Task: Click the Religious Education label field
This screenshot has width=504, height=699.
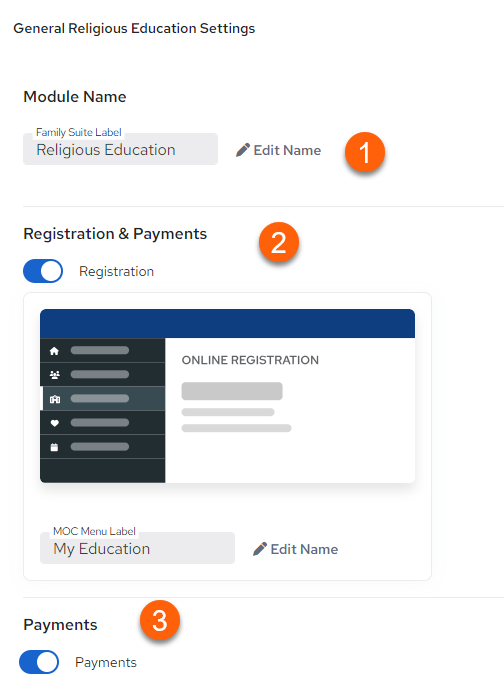Action: (x=120, y=149)
